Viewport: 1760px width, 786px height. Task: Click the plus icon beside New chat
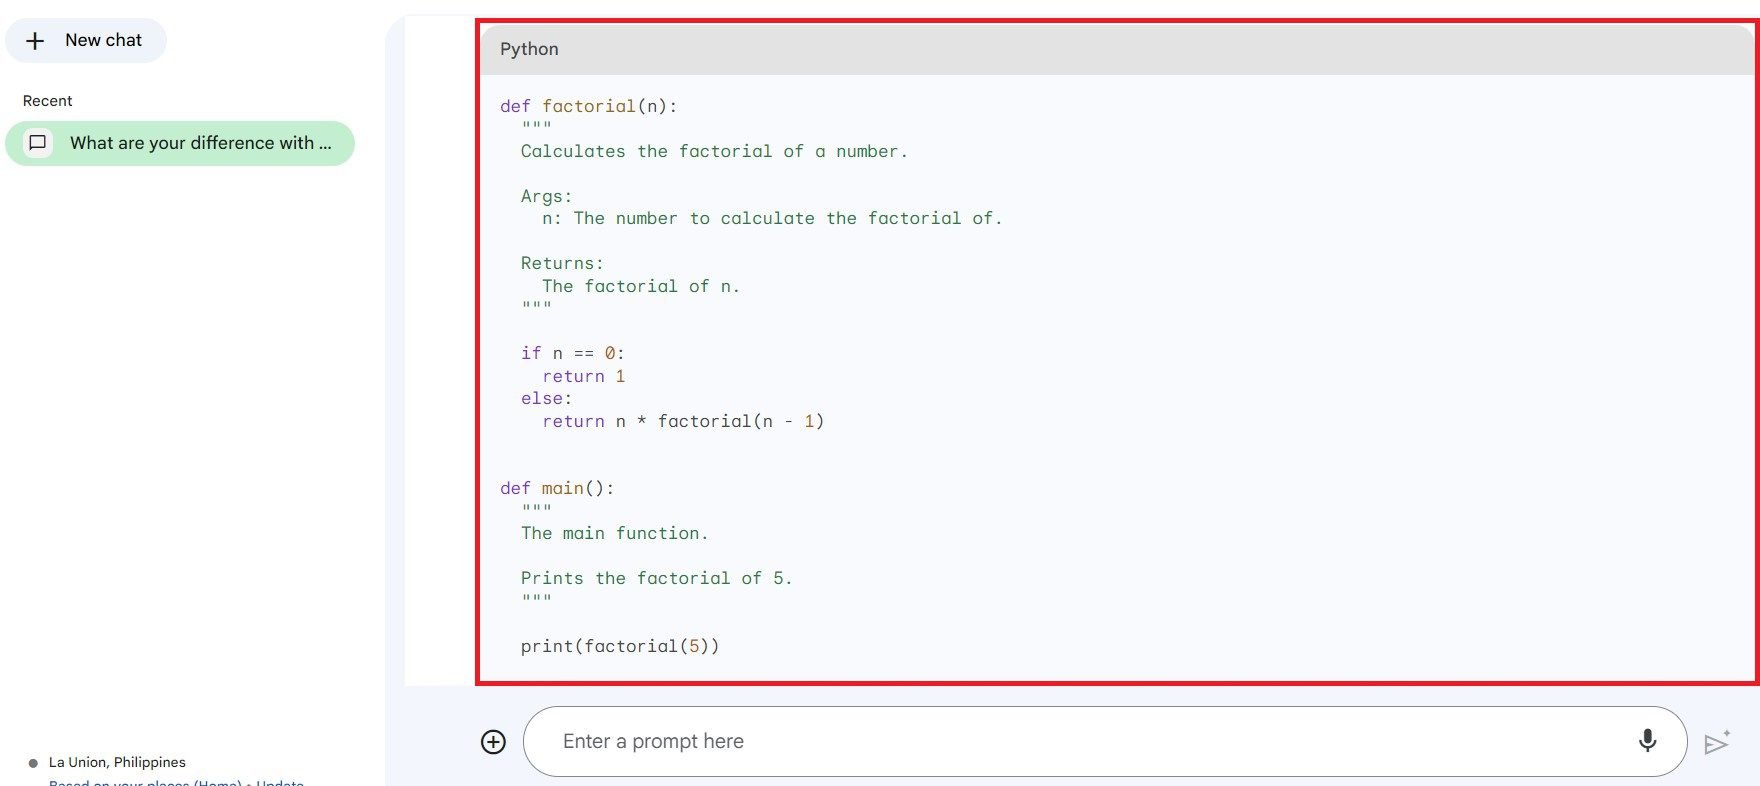35,41
